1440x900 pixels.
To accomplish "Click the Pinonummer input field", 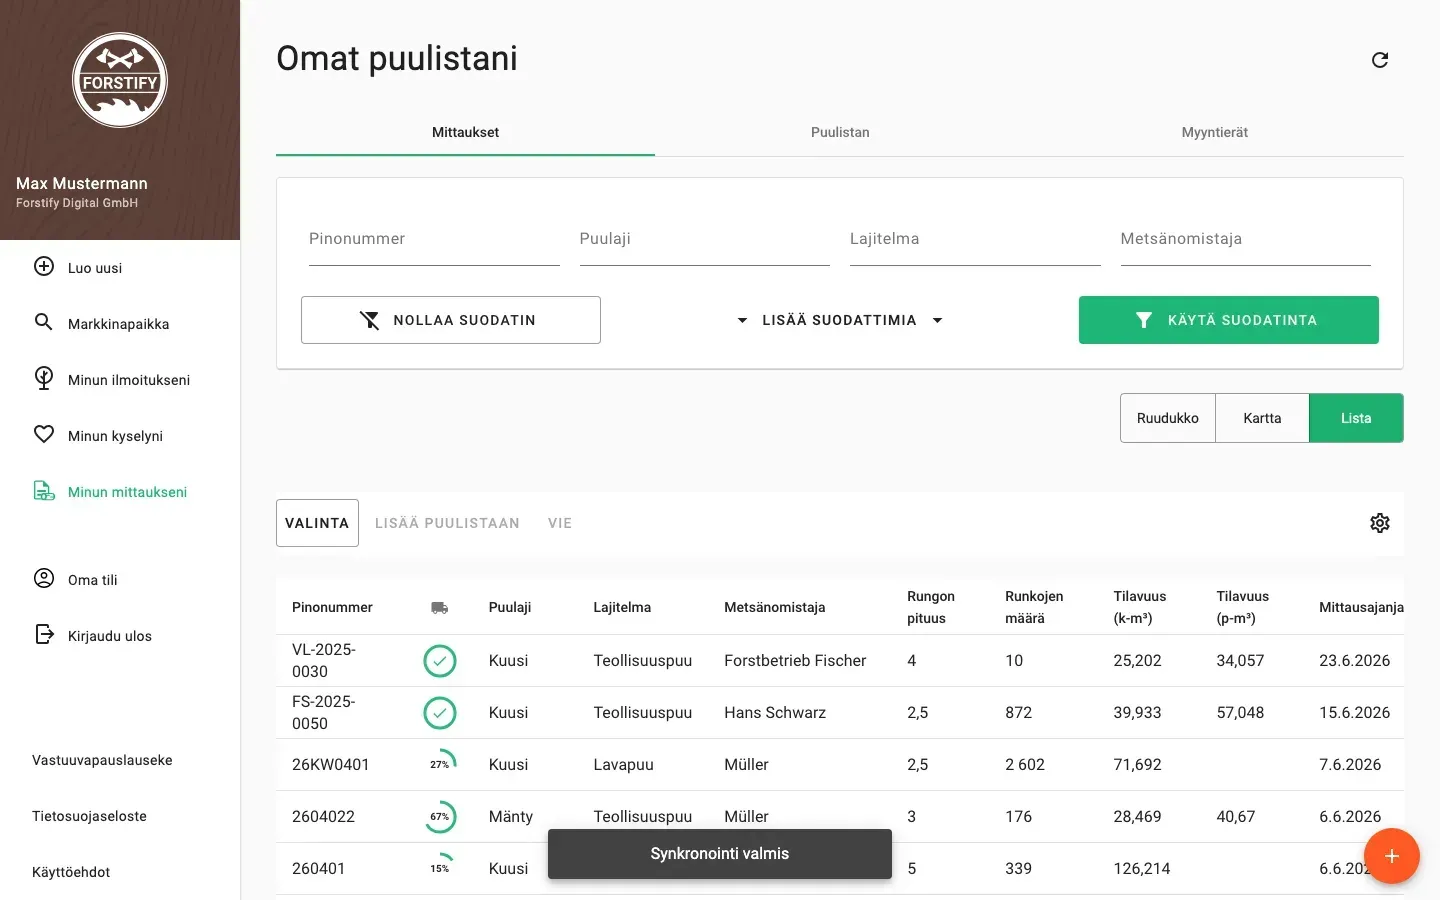I will [434, 240].
